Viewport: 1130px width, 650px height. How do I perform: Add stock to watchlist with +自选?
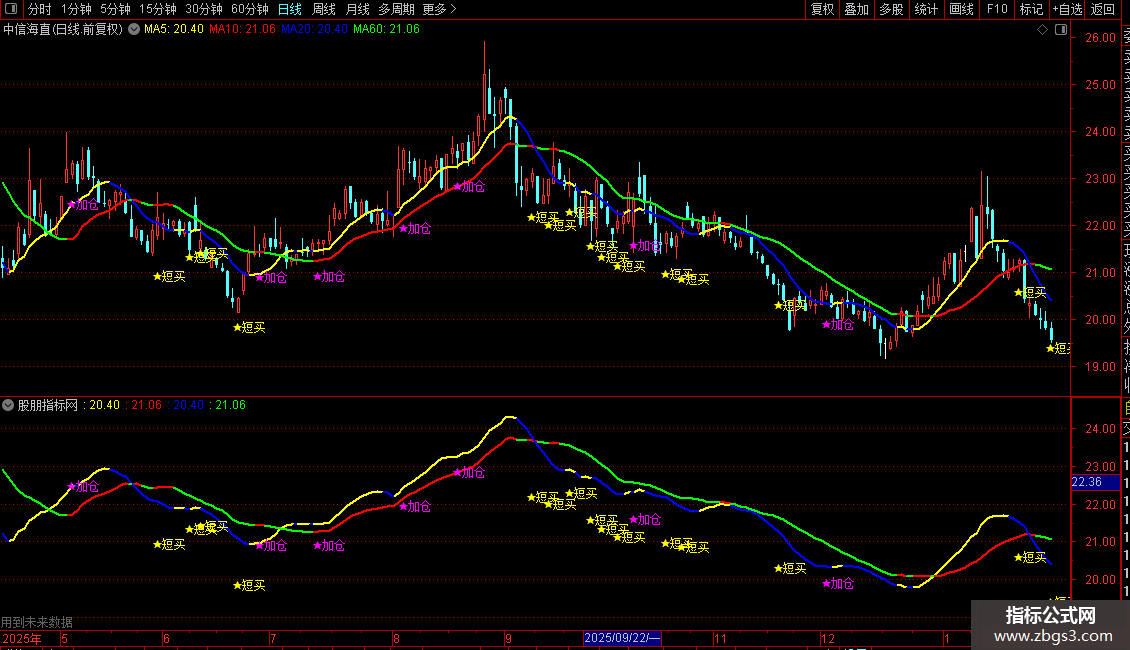pos(1067,9)
